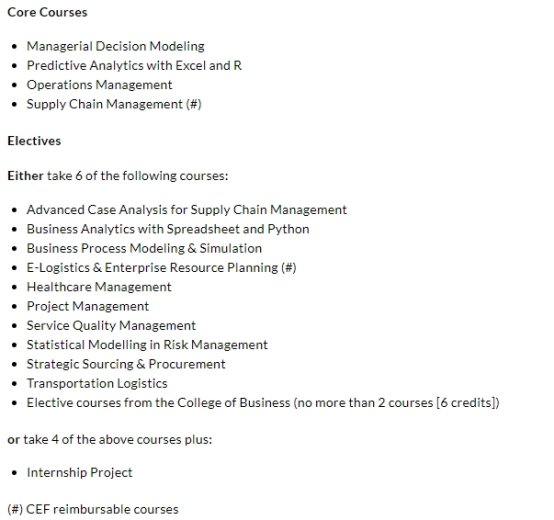Click Advanced Case Analysis for Supply Chain Management
This screenshot has width=554, height=520.
[187, 210]
